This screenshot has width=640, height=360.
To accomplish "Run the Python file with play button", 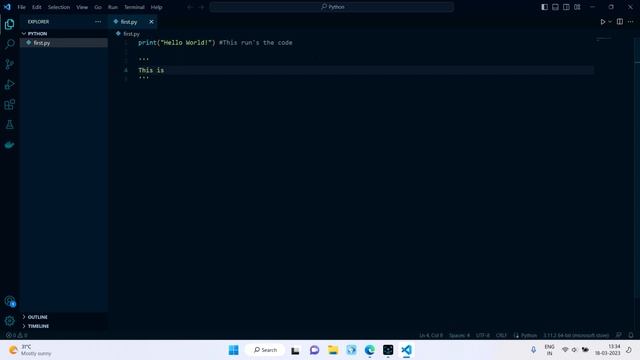I will point(602,22).
